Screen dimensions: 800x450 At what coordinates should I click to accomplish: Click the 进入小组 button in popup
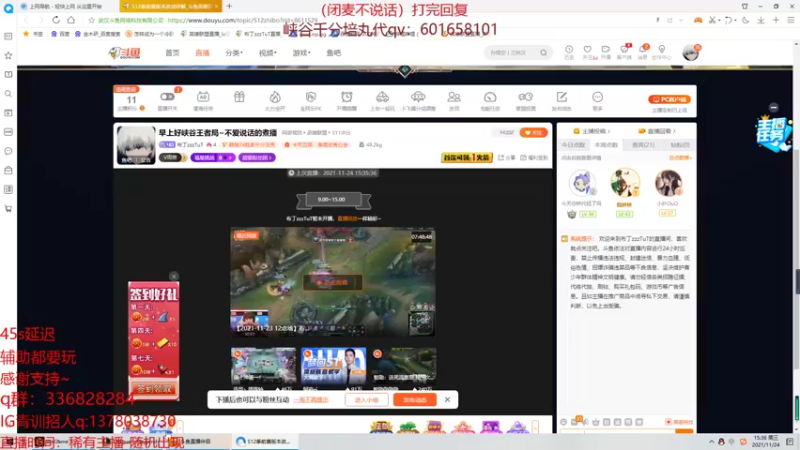(366, 399)
